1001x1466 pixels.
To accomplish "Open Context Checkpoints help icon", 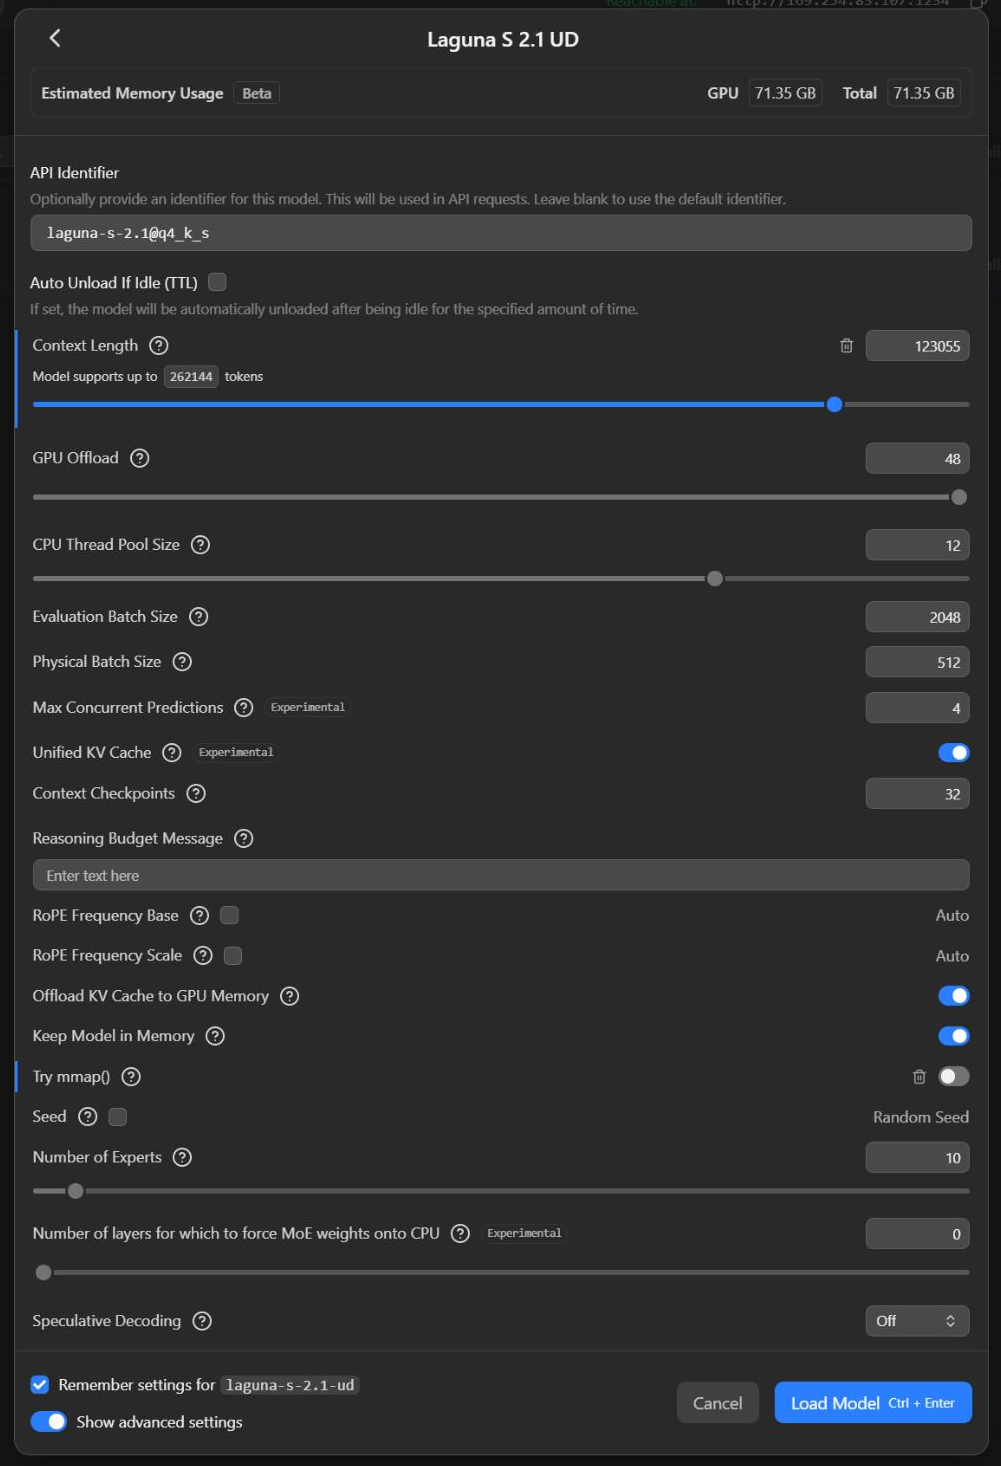I will (x=196, y=794).
